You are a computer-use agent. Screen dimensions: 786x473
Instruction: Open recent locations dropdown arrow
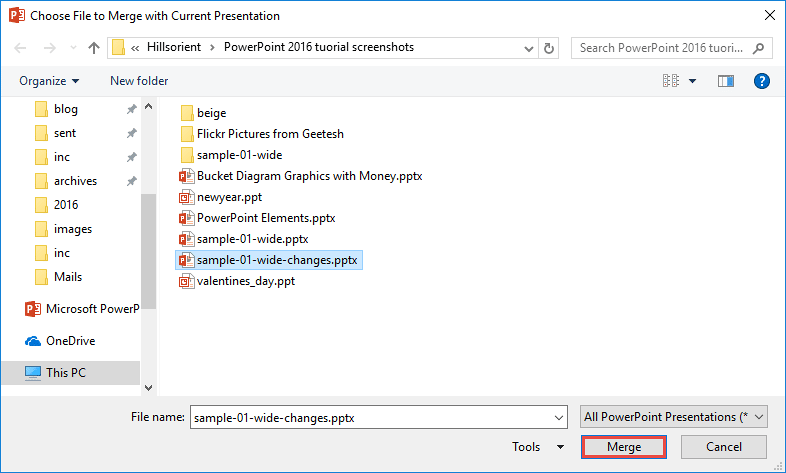tap(73, 48)
